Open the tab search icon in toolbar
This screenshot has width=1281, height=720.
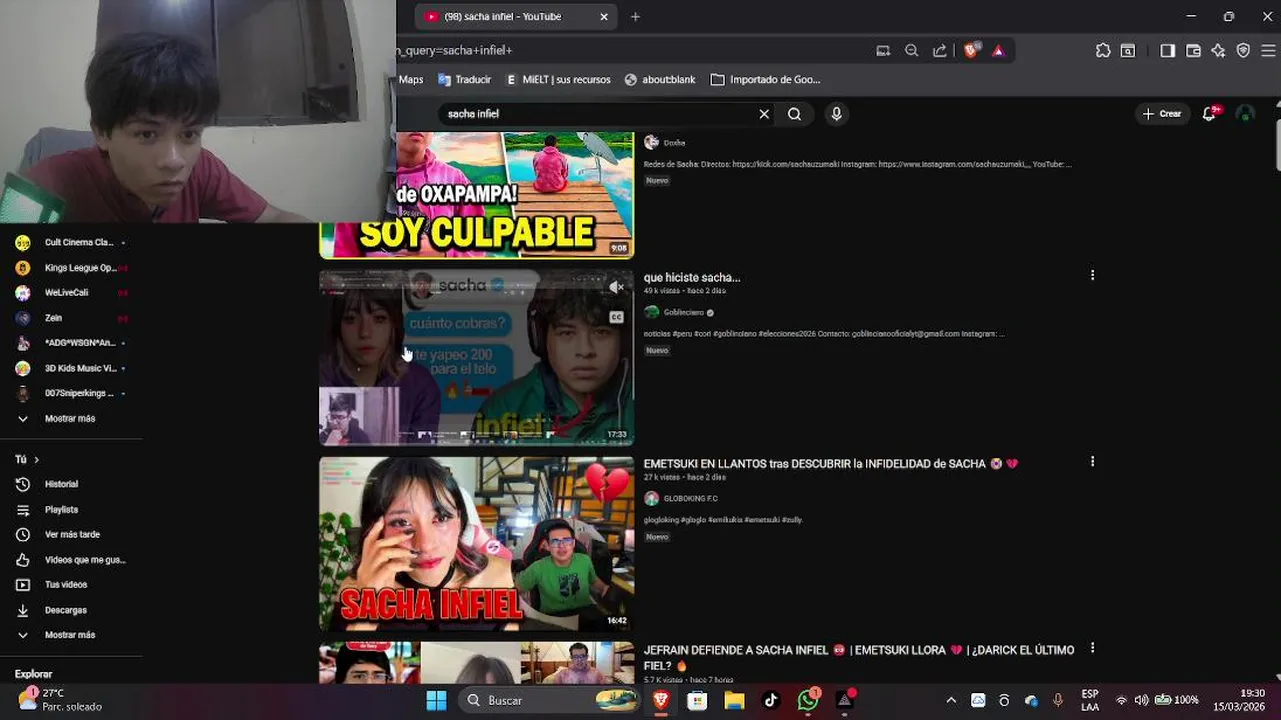1128,50
